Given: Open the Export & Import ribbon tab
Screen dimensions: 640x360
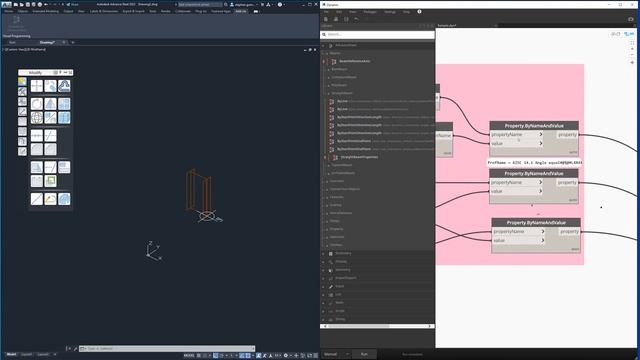Looking at the screenshot, I should [133, 11].
